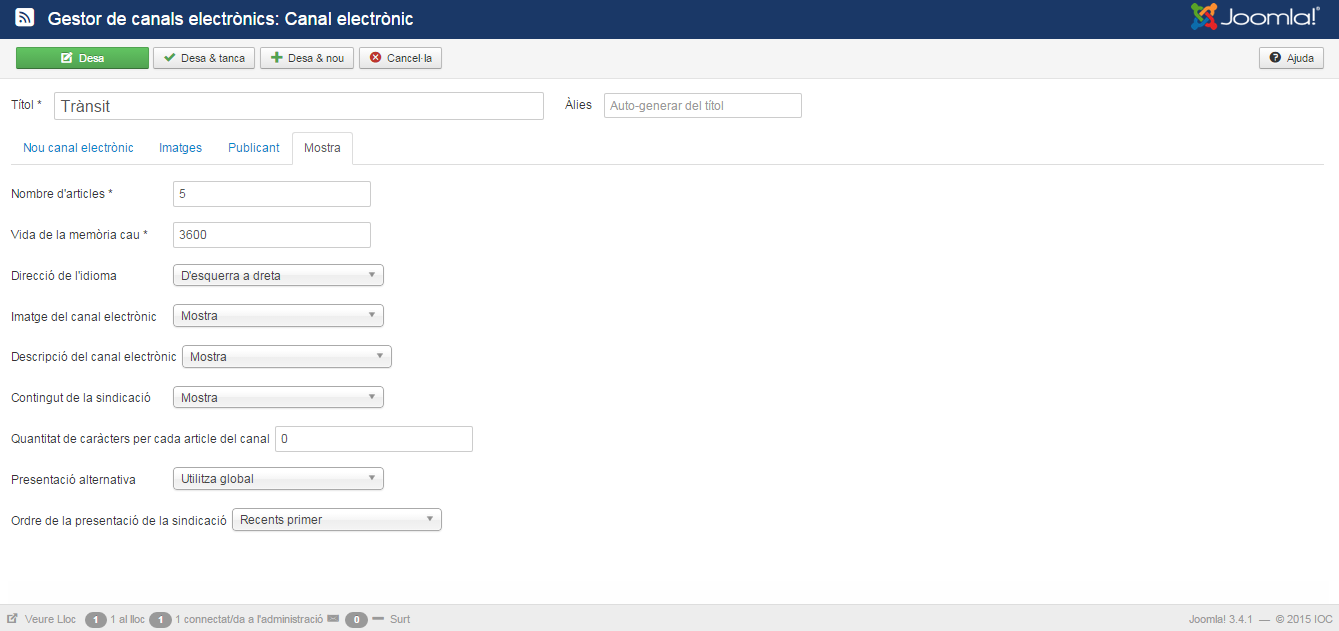
Task: Click the Joomla! logo
Action: pos(1255,18)
